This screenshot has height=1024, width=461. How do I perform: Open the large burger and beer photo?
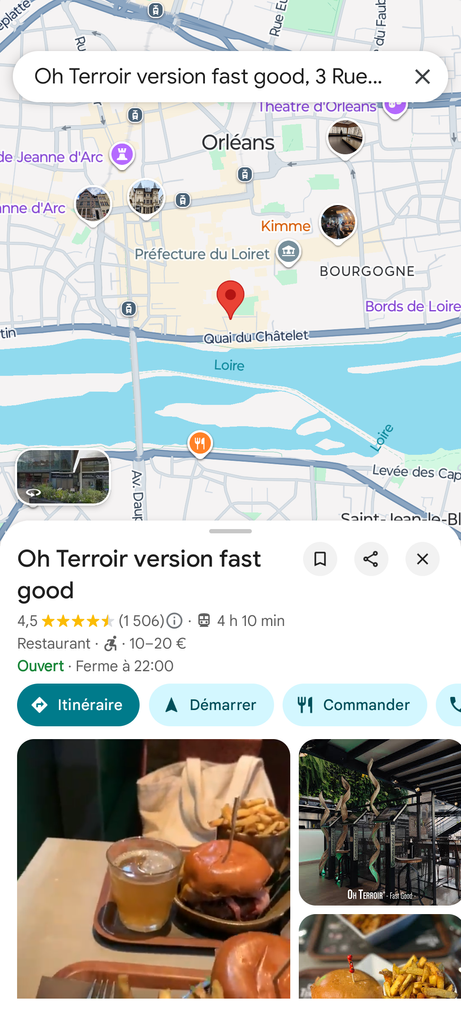(x=153, y=869)
